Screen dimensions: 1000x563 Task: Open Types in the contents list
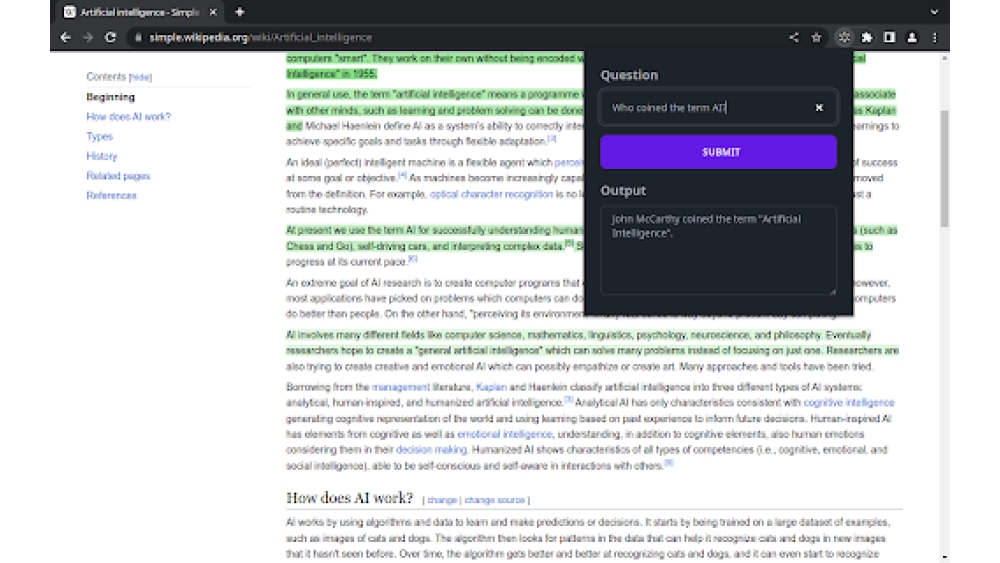click(99, 136)
